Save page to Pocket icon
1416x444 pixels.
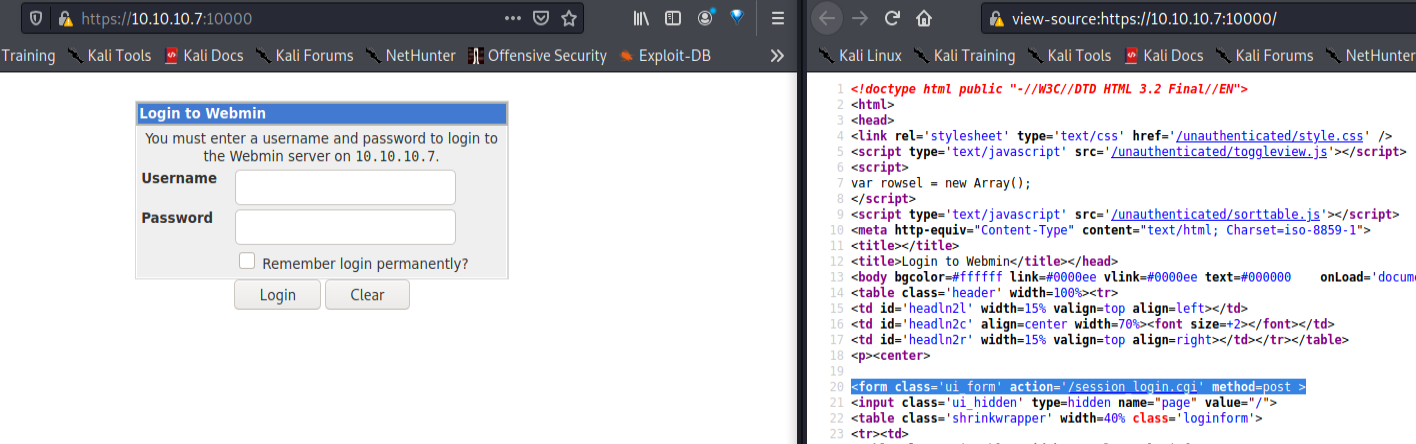pos(541,18)
